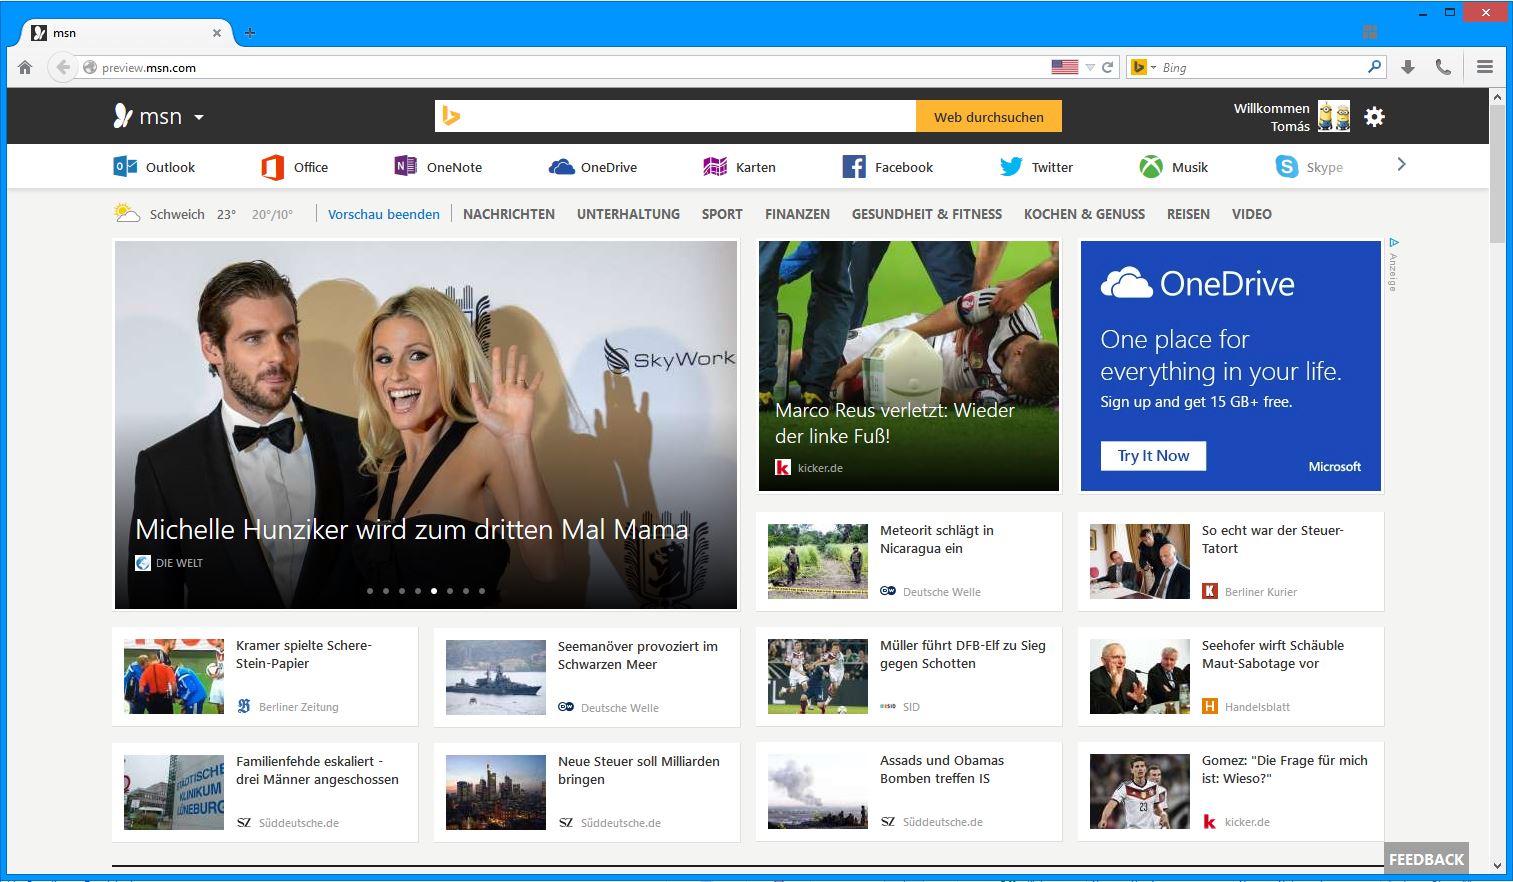The width and height of the screenshot is (1513, 882).
Task: Click Vorschau beenden link
Action: 384,214
